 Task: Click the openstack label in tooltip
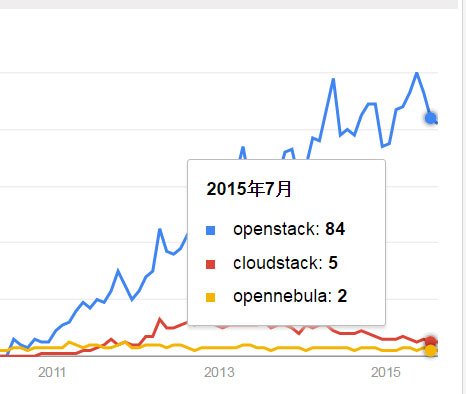(276, 229)
